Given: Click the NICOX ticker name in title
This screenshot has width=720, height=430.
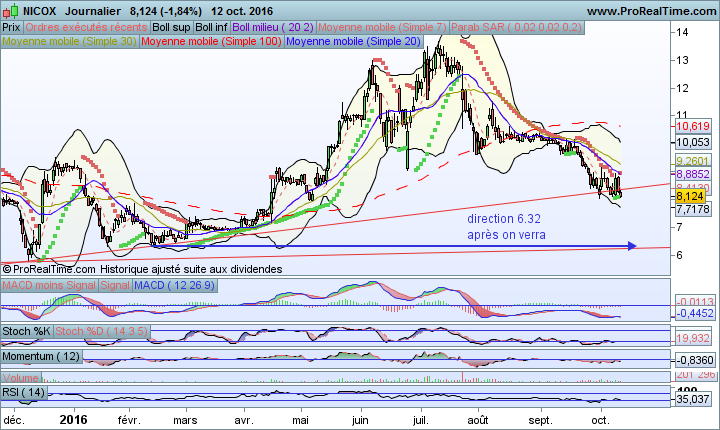Looking at the screenshot, I should click(x=39, y=11).
